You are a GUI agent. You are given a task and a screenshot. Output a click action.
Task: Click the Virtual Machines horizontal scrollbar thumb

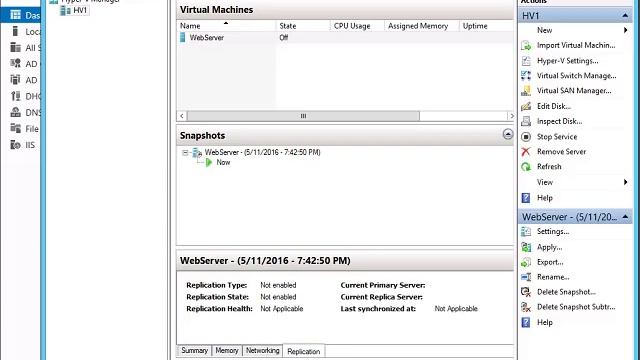pos(303,116)
